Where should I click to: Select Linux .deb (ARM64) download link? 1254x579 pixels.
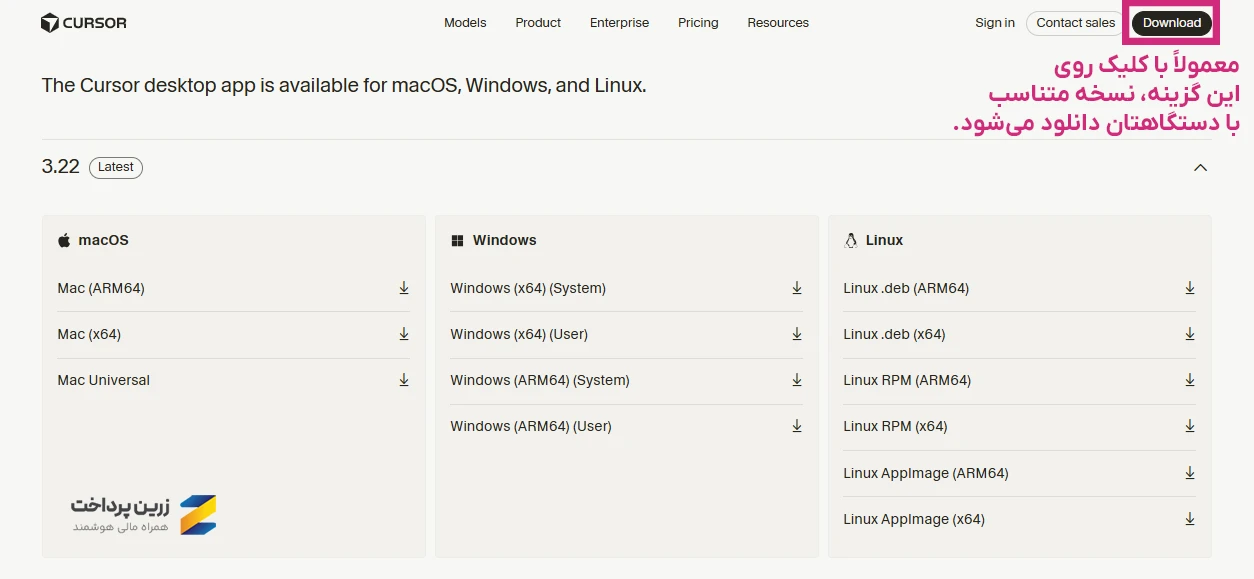coord(906,288)
